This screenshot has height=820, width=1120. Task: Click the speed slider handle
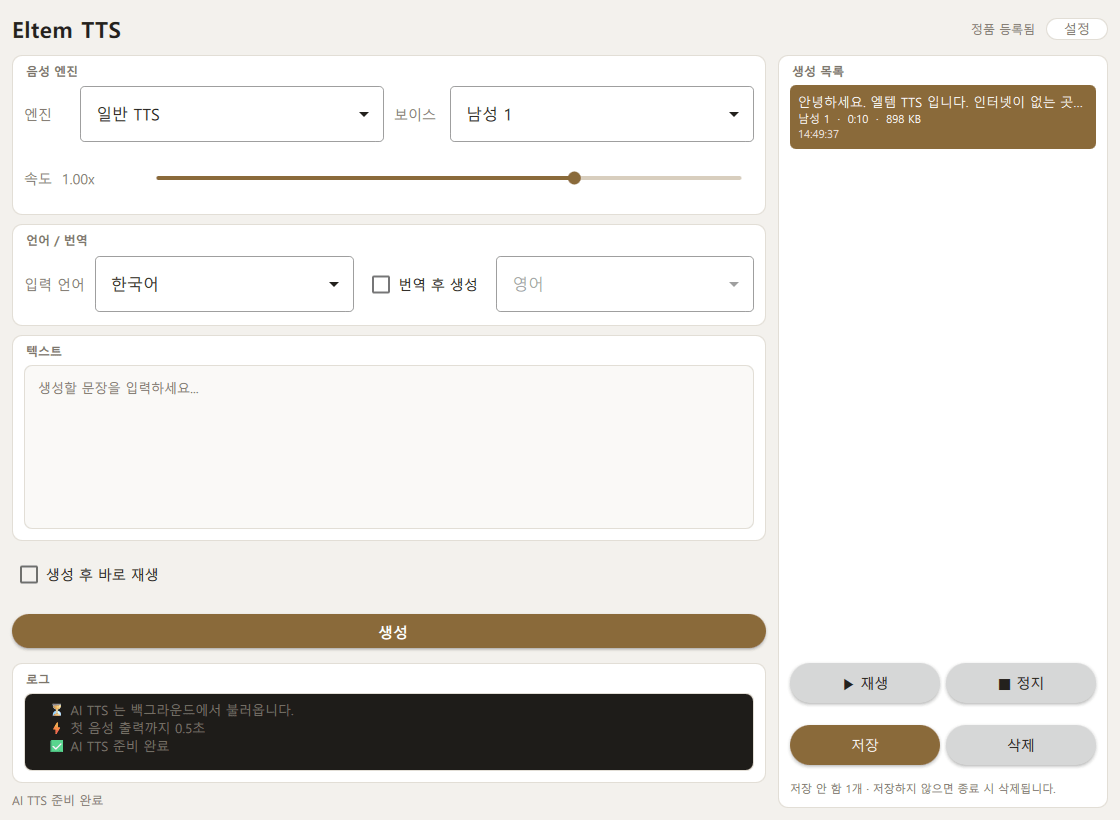(574, 178)
